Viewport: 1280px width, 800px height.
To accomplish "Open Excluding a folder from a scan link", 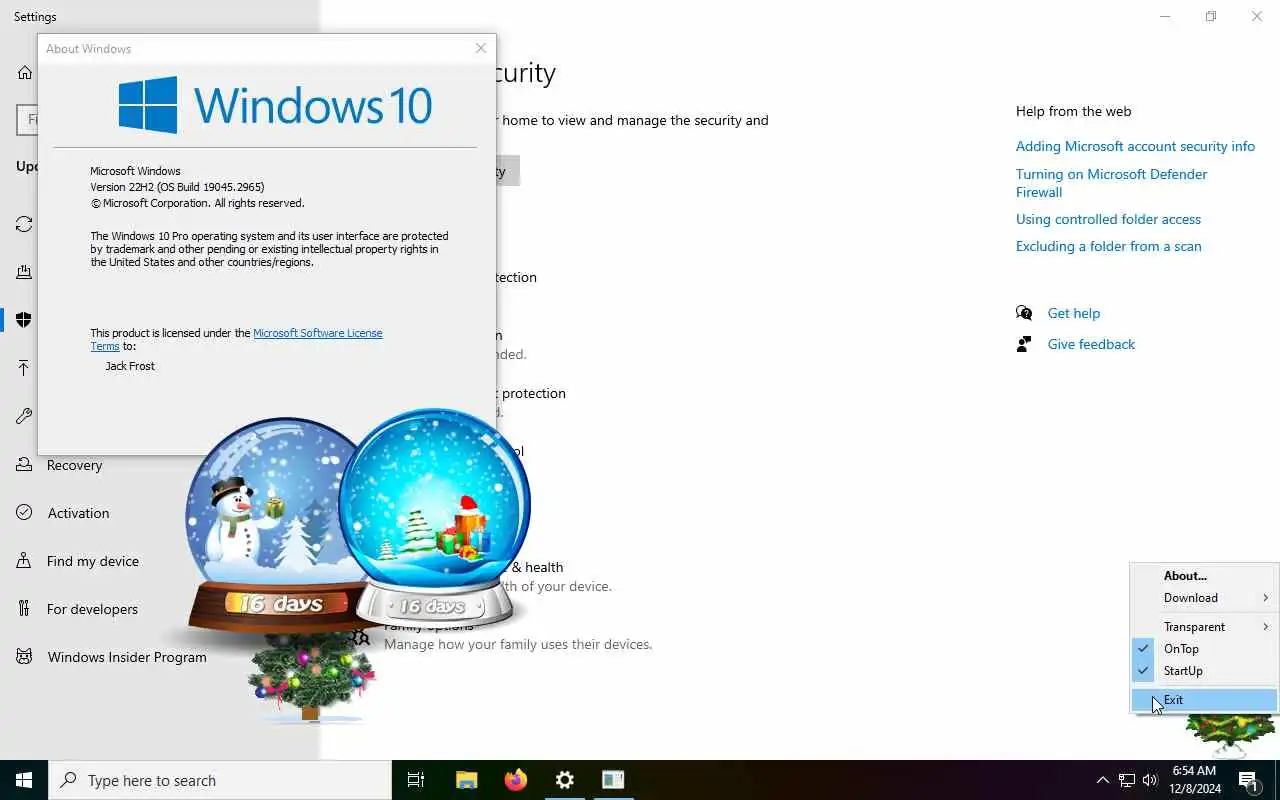I will click(x=1108, y=246).
